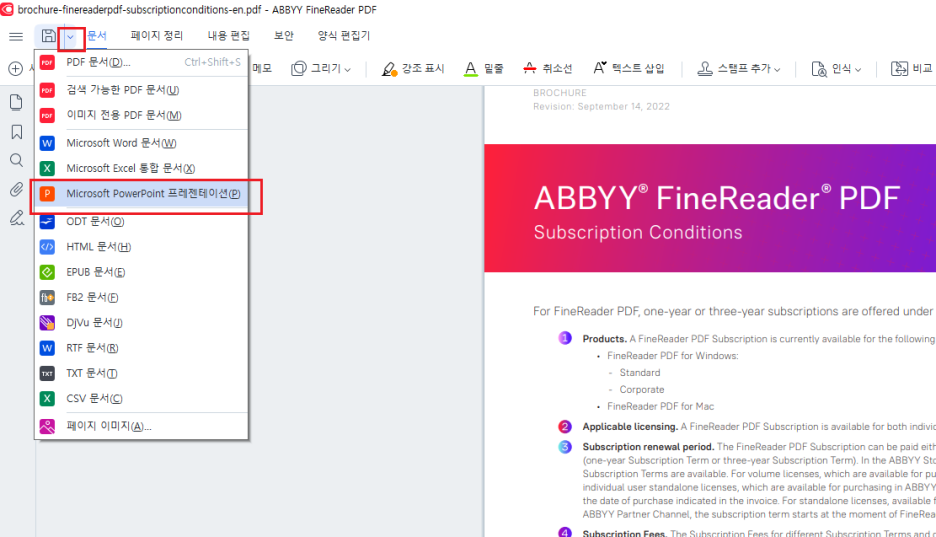The height and width of the screenshot is (537, 936).
Task: Click the 메모 note tool
Action: (x=261, y=69)
